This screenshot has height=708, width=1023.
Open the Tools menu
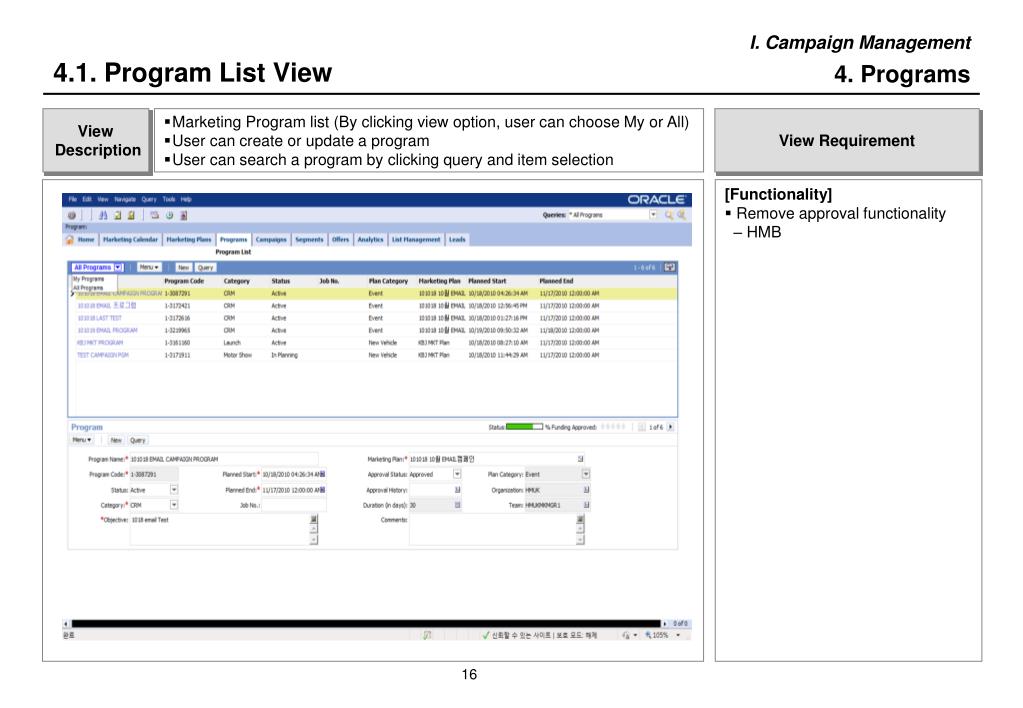click(x=169, y=200)
